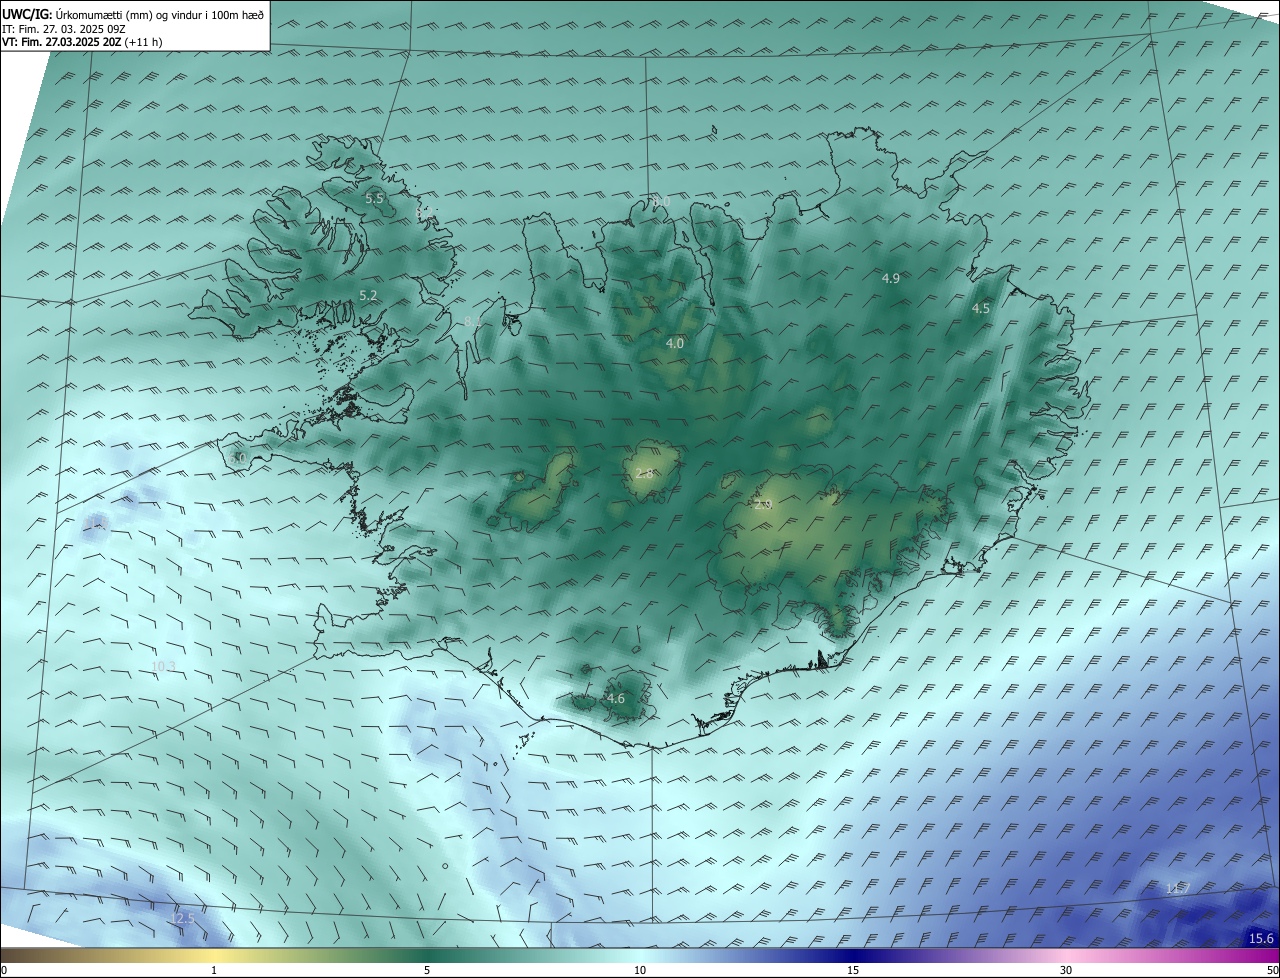
Task: Click the 10.3 value over the sea
Action: pyautogui.click(x=163, y=666)
